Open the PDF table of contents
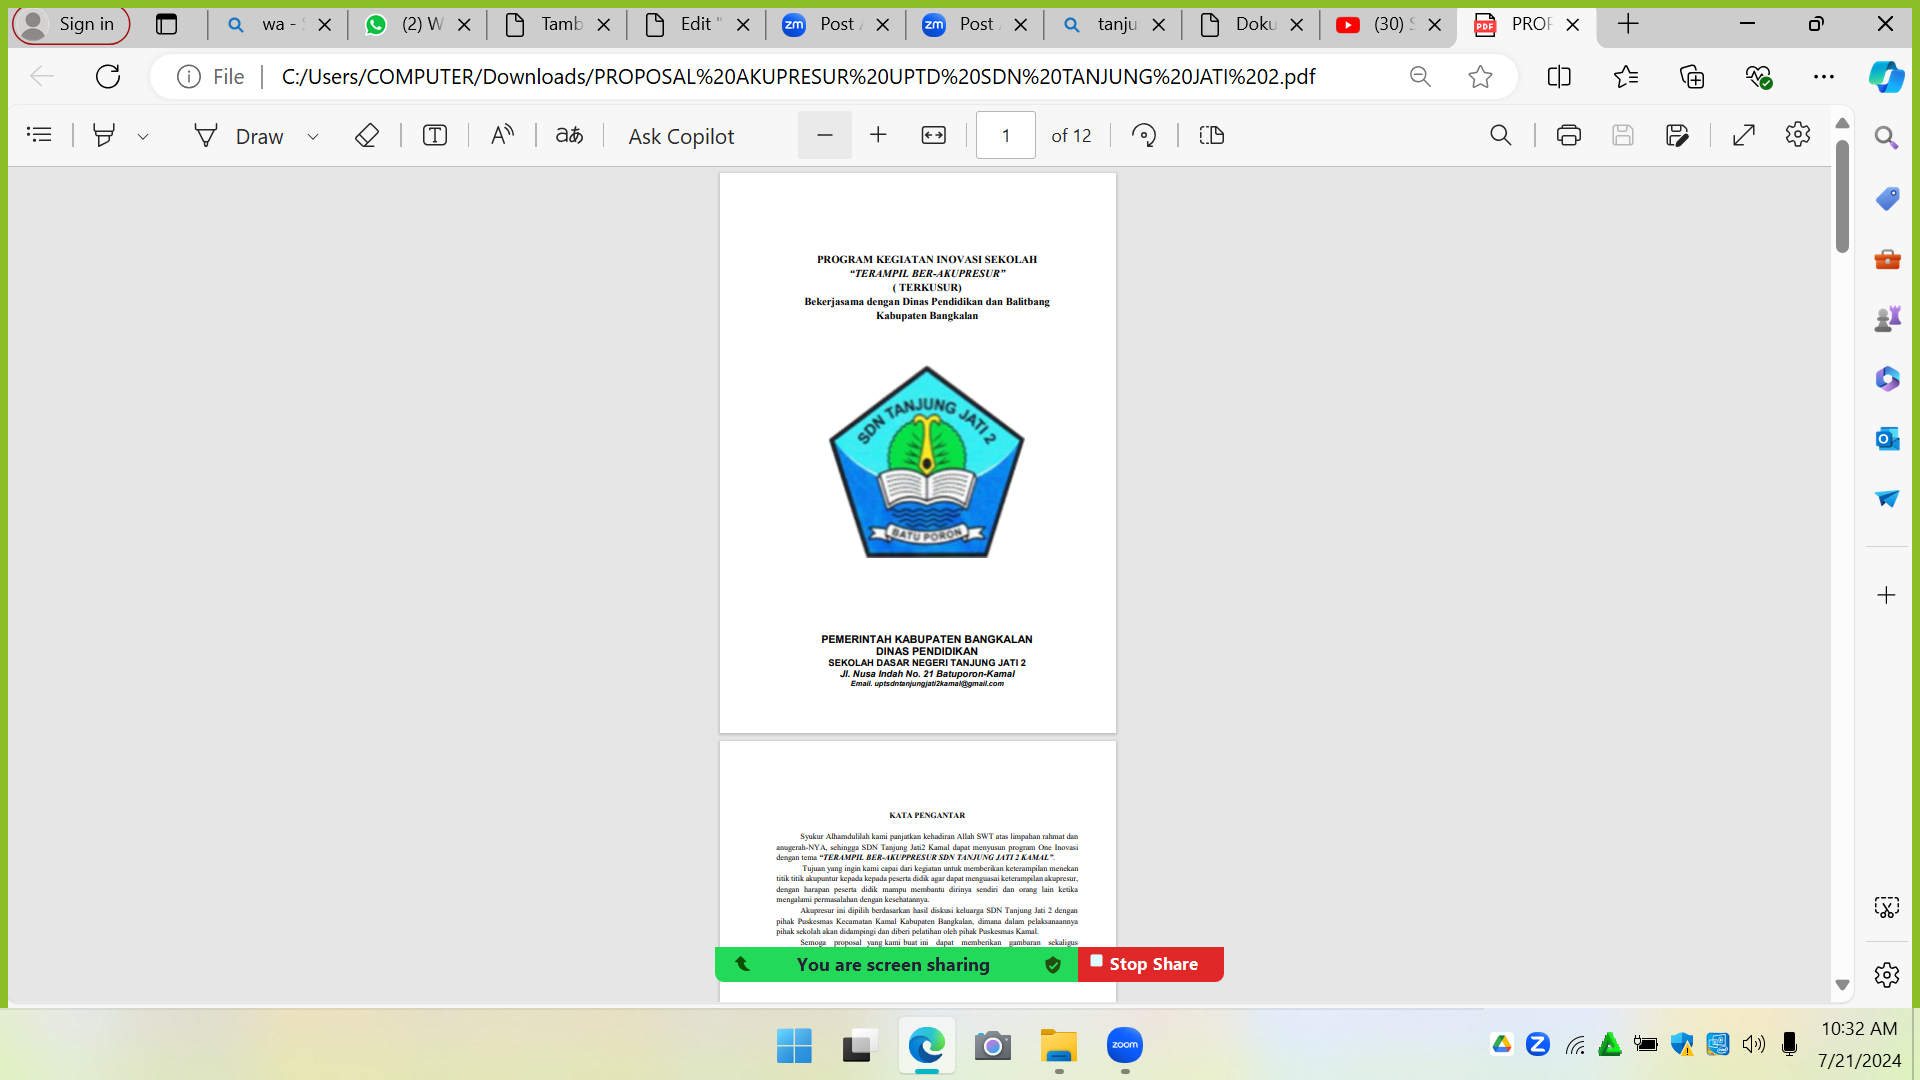This screenshot has height=1080, width=1920. point(39,135)
